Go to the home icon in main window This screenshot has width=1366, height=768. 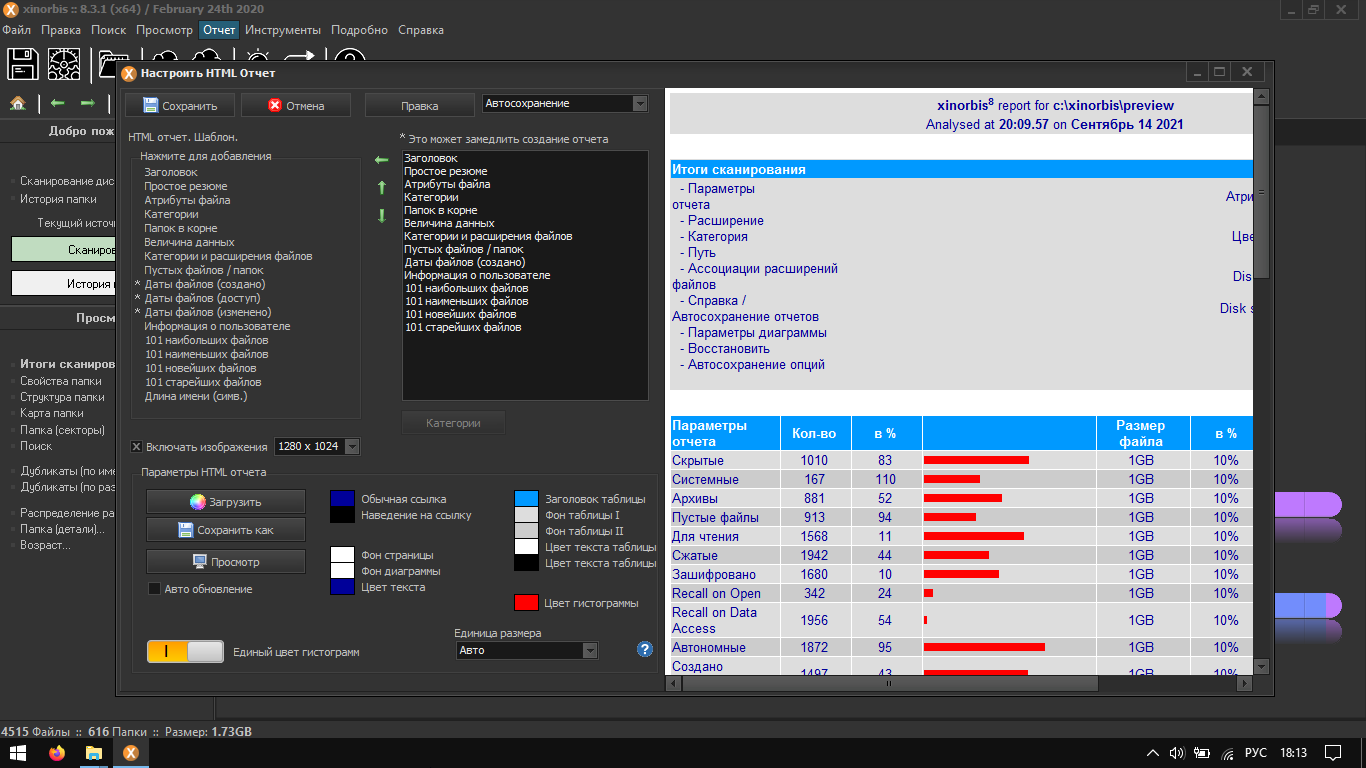18,103
